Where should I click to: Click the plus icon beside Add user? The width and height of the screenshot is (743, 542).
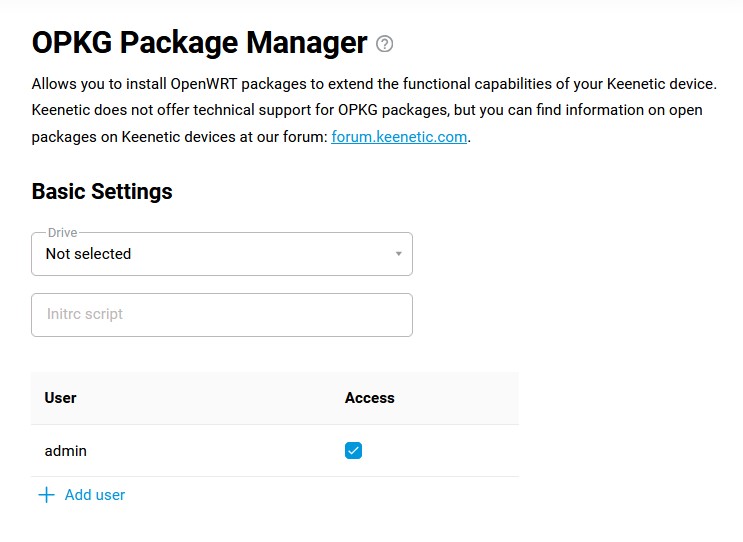(46, 495)
